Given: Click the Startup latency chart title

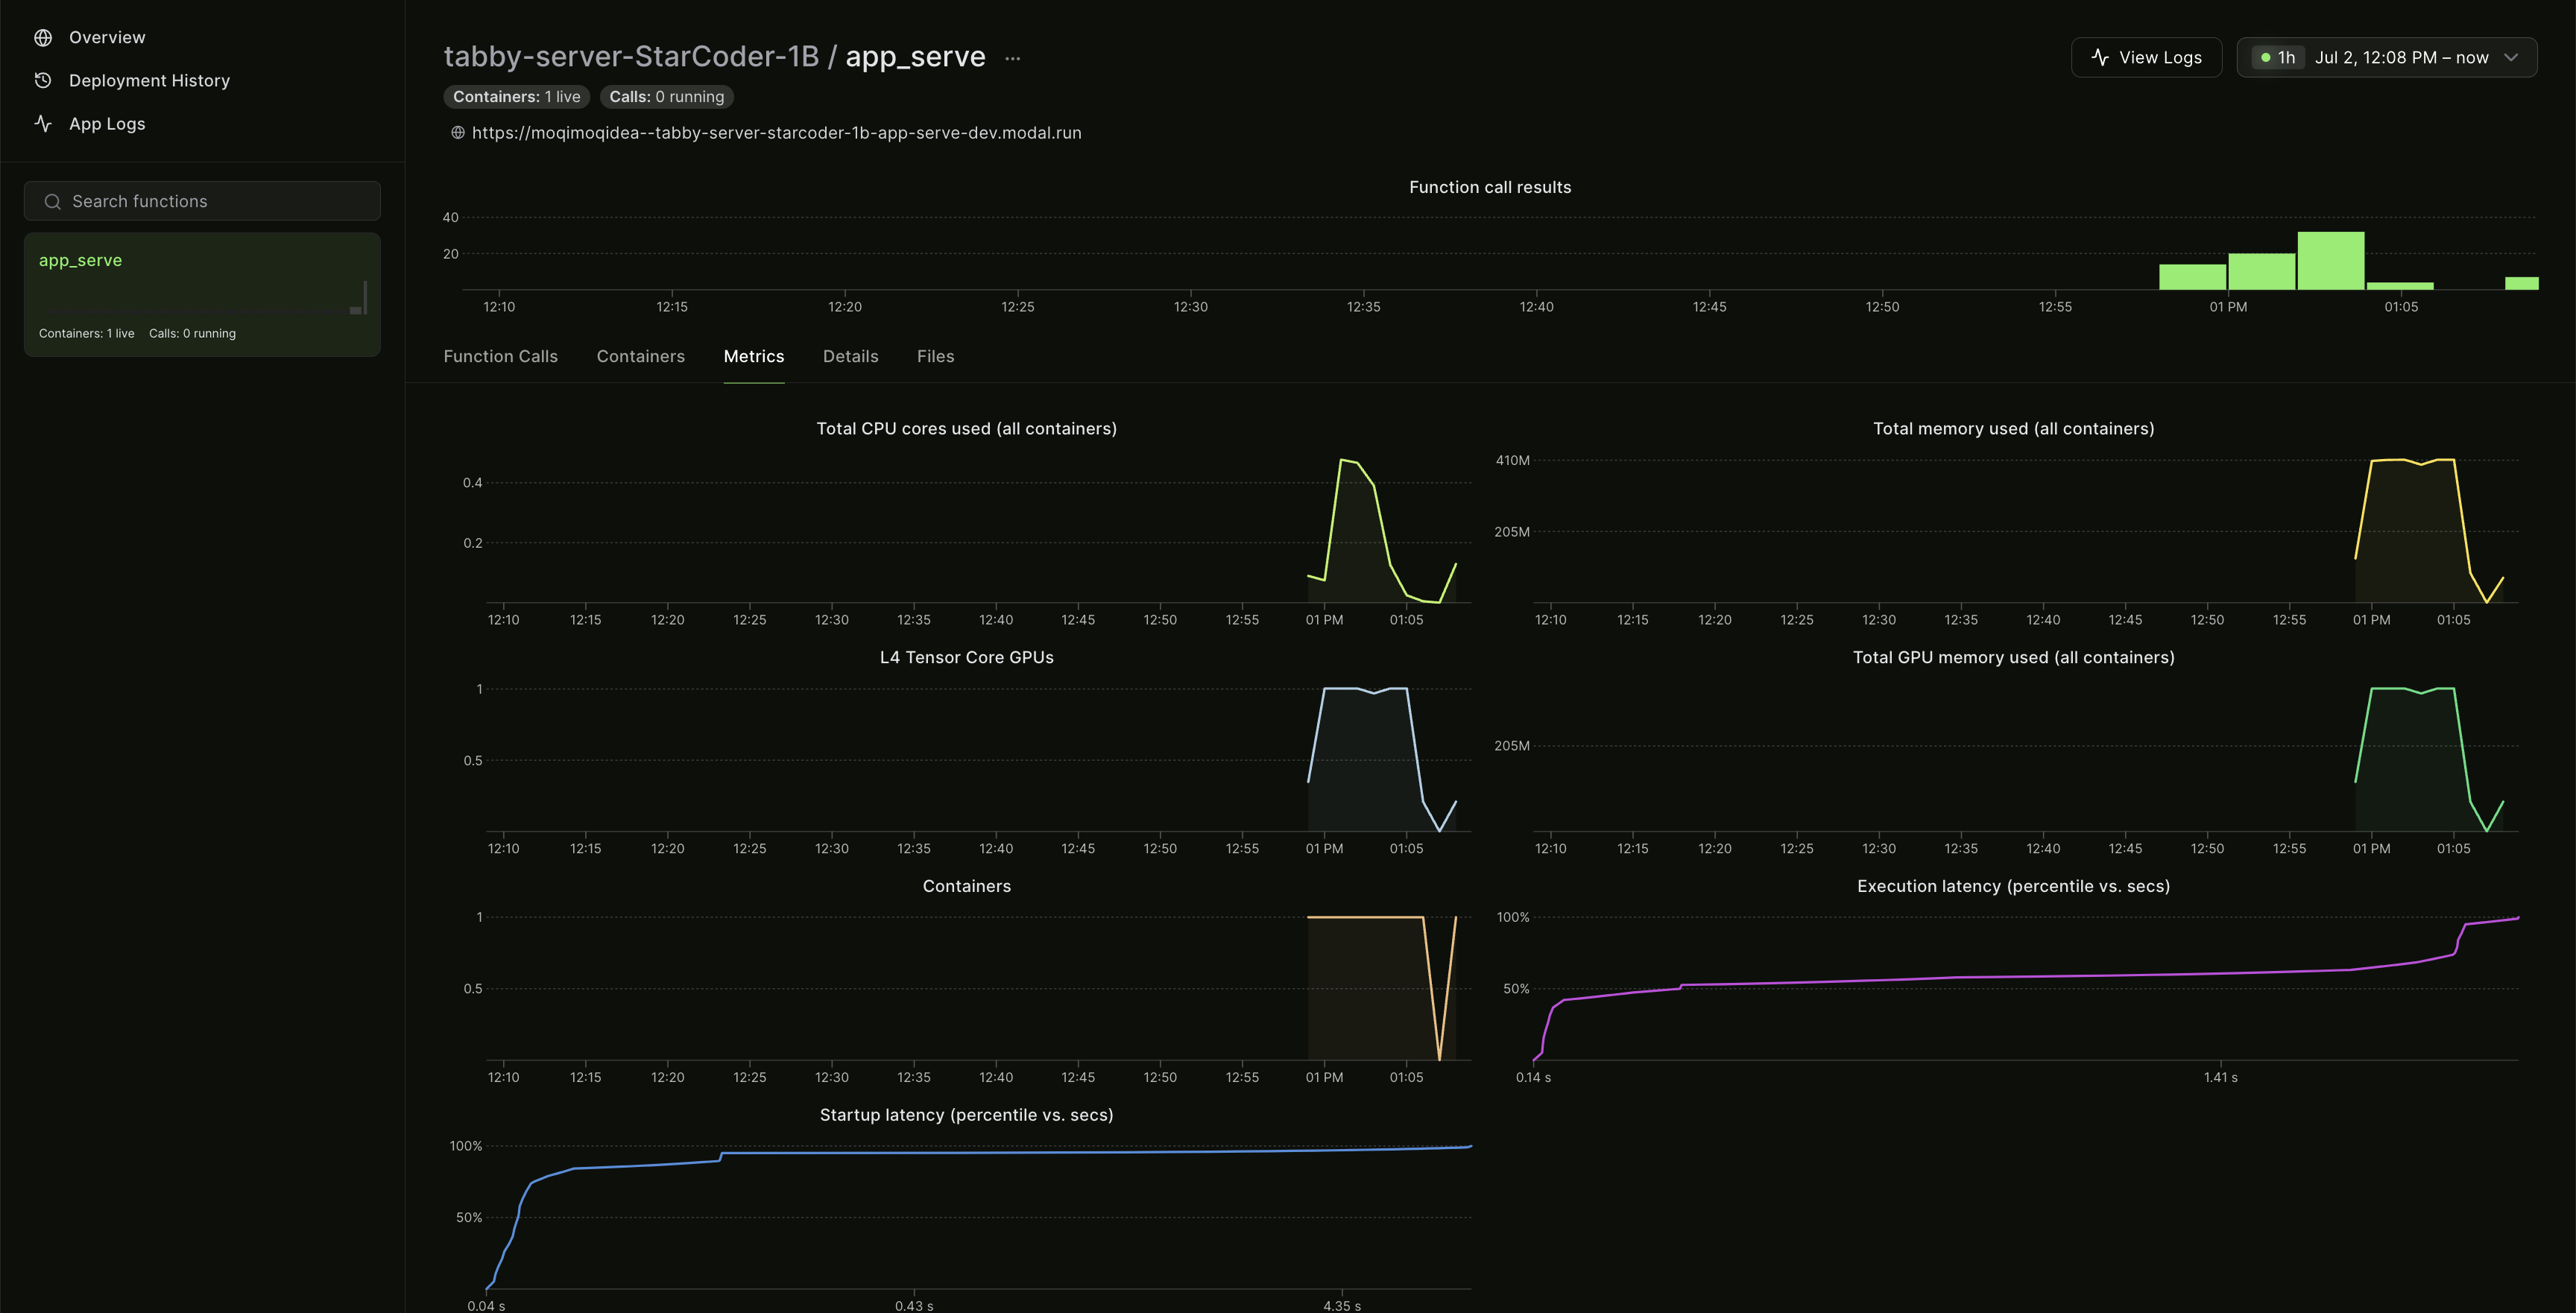Looking at the screenshot, I should tap(966, 1115).
